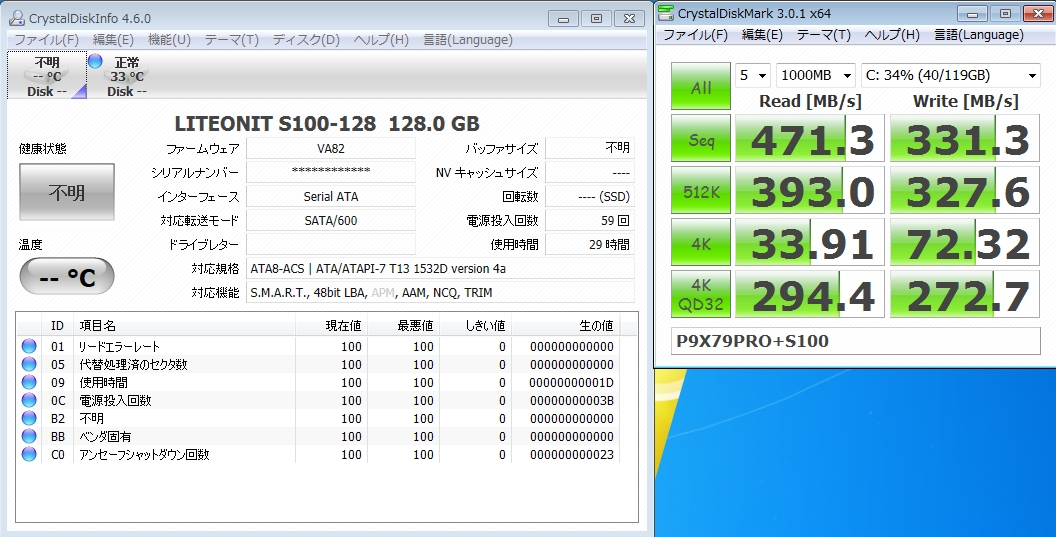Click the 現在値 column header
This screenshot has width=1056, height=537.
(332, 326)
